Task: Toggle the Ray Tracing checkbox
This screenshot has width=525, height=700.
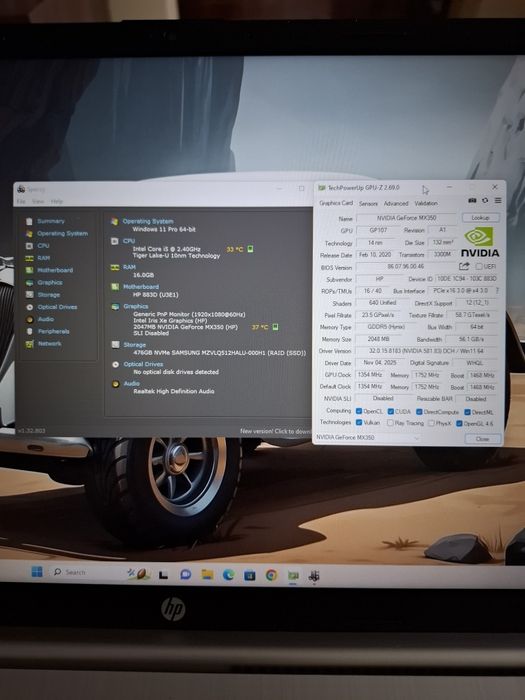Action: tap(390, 422)
